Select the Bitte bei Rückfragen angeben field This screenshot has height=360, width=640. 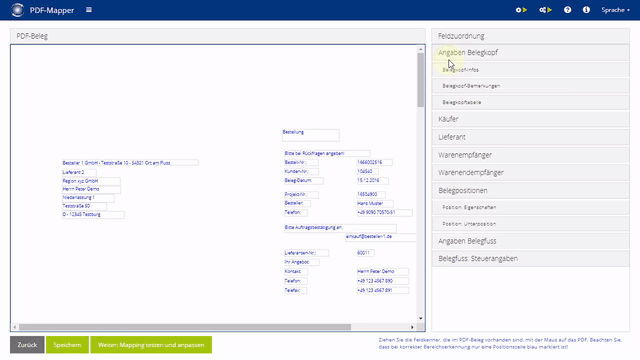327,153
